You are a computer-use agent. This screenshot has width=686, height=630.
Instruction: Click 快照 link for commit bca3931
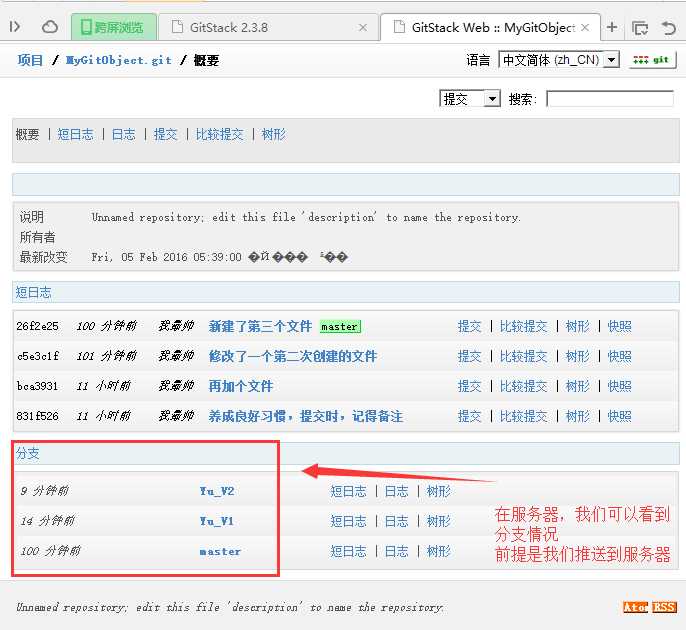point(620,386)
